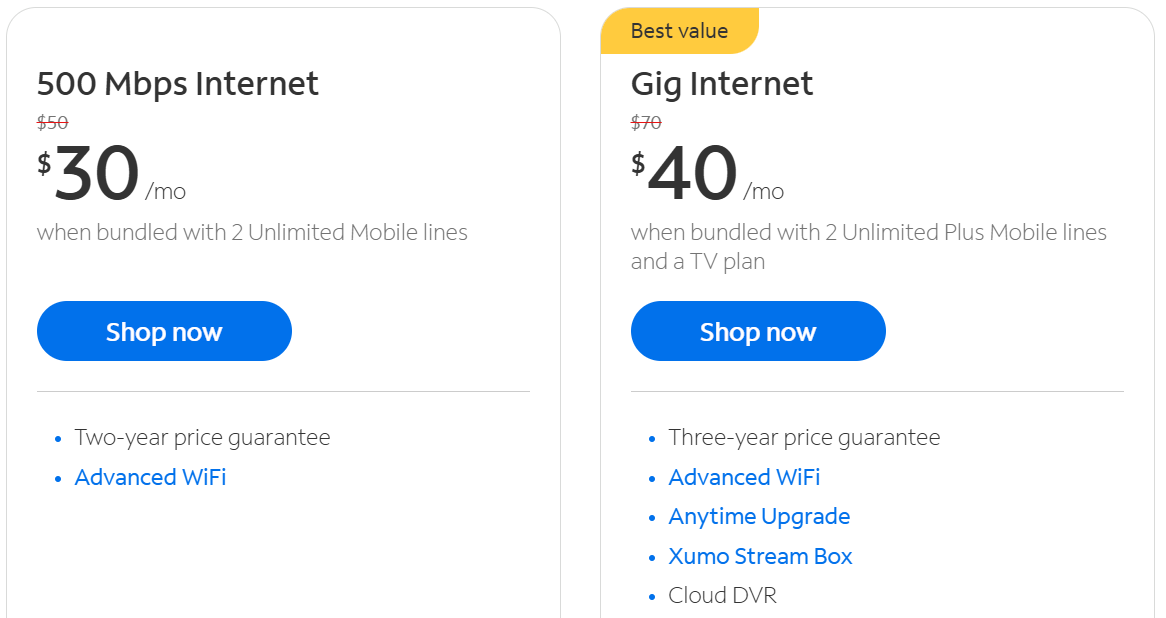Select the Gig Internet plan heading
This screenshot has width=1166, height=618.
pyautogui.click(x=722, y=84)
